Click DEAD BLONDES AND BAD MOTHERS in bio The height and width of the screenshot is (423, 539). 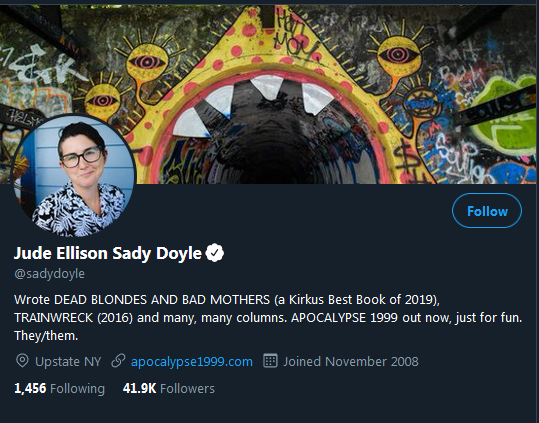tap(162, 300)
